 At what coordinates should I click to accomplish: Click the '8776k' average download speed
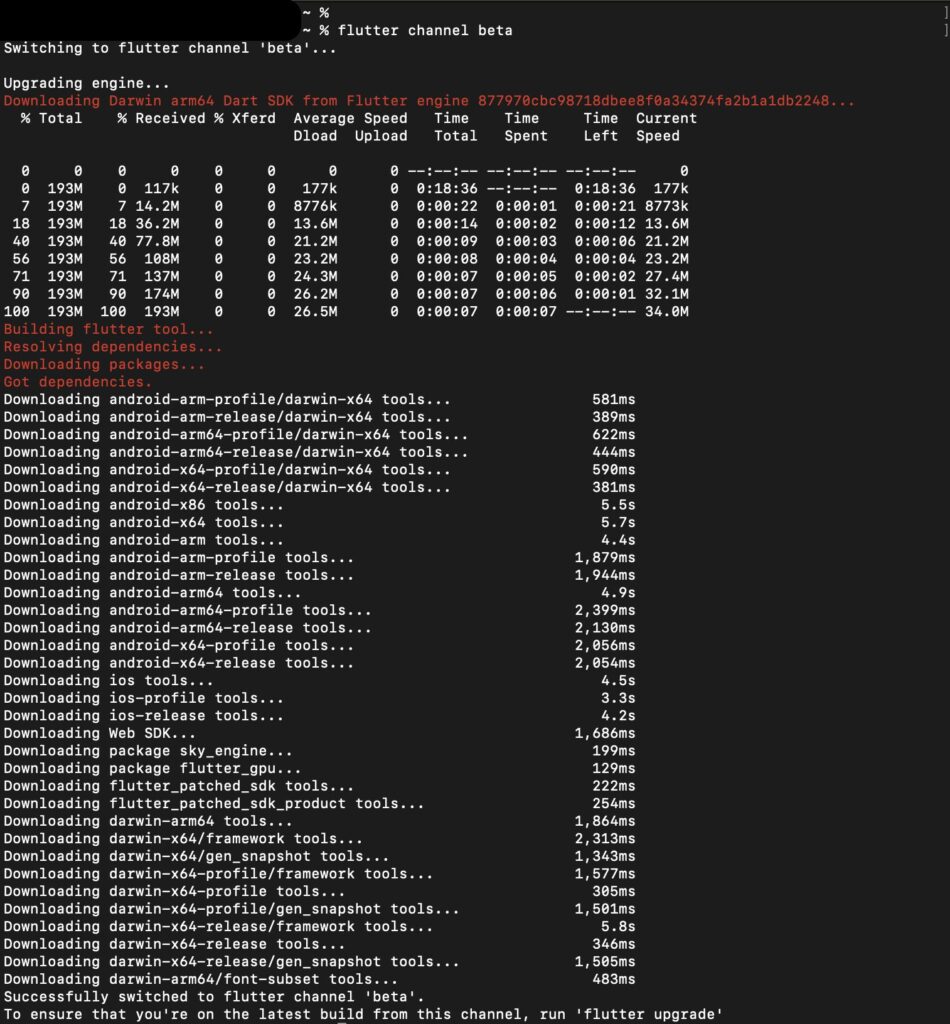tap(315, 206)
